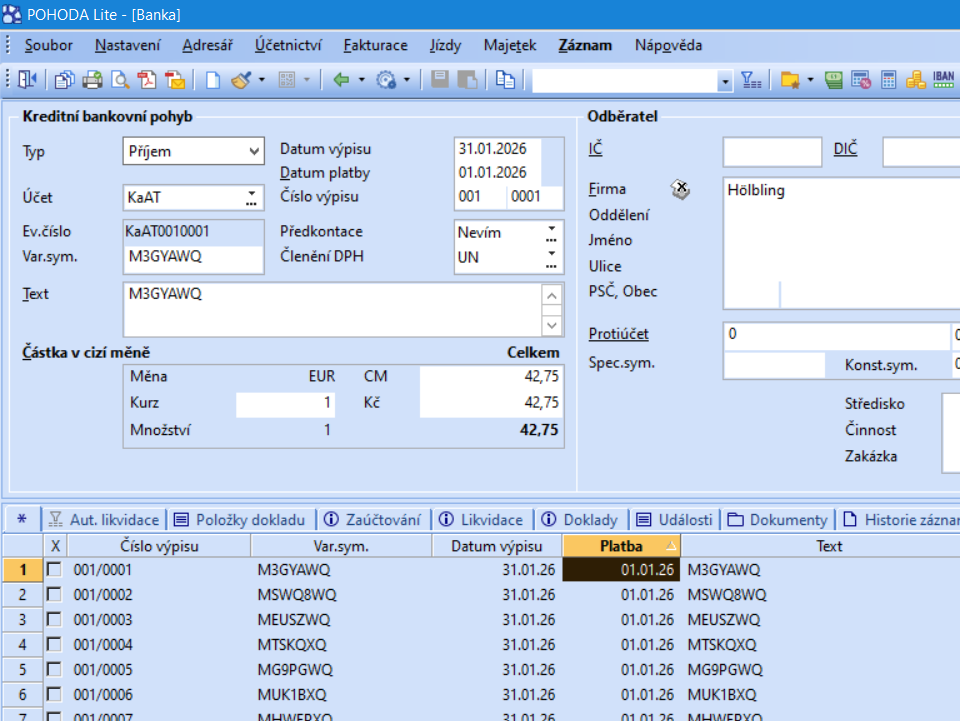Viewport: 960px width, 721px height.
Task: Click the PDF export toolbar icon
Action: pos(146,80)
